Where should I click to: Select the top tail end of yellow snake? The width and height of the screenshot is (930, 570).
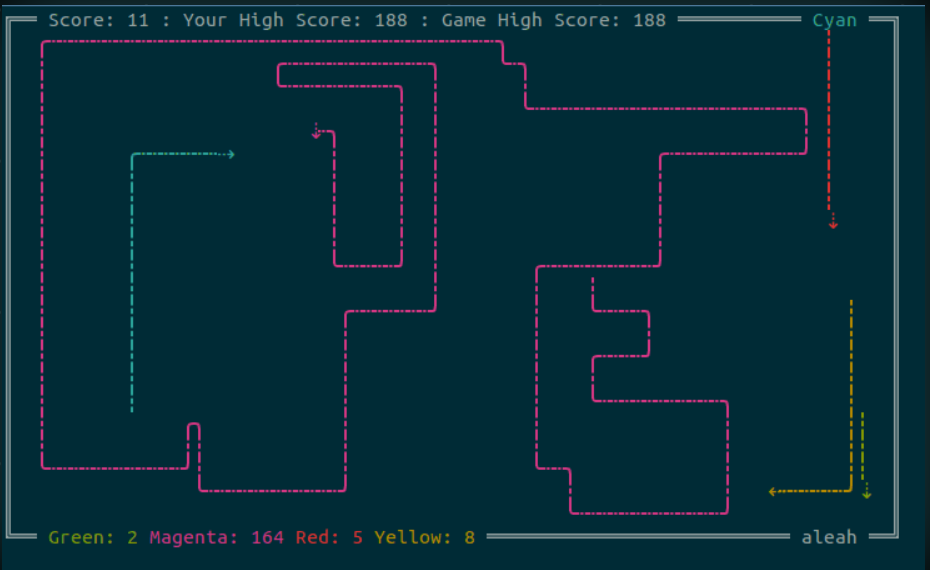tap(851, 301)
